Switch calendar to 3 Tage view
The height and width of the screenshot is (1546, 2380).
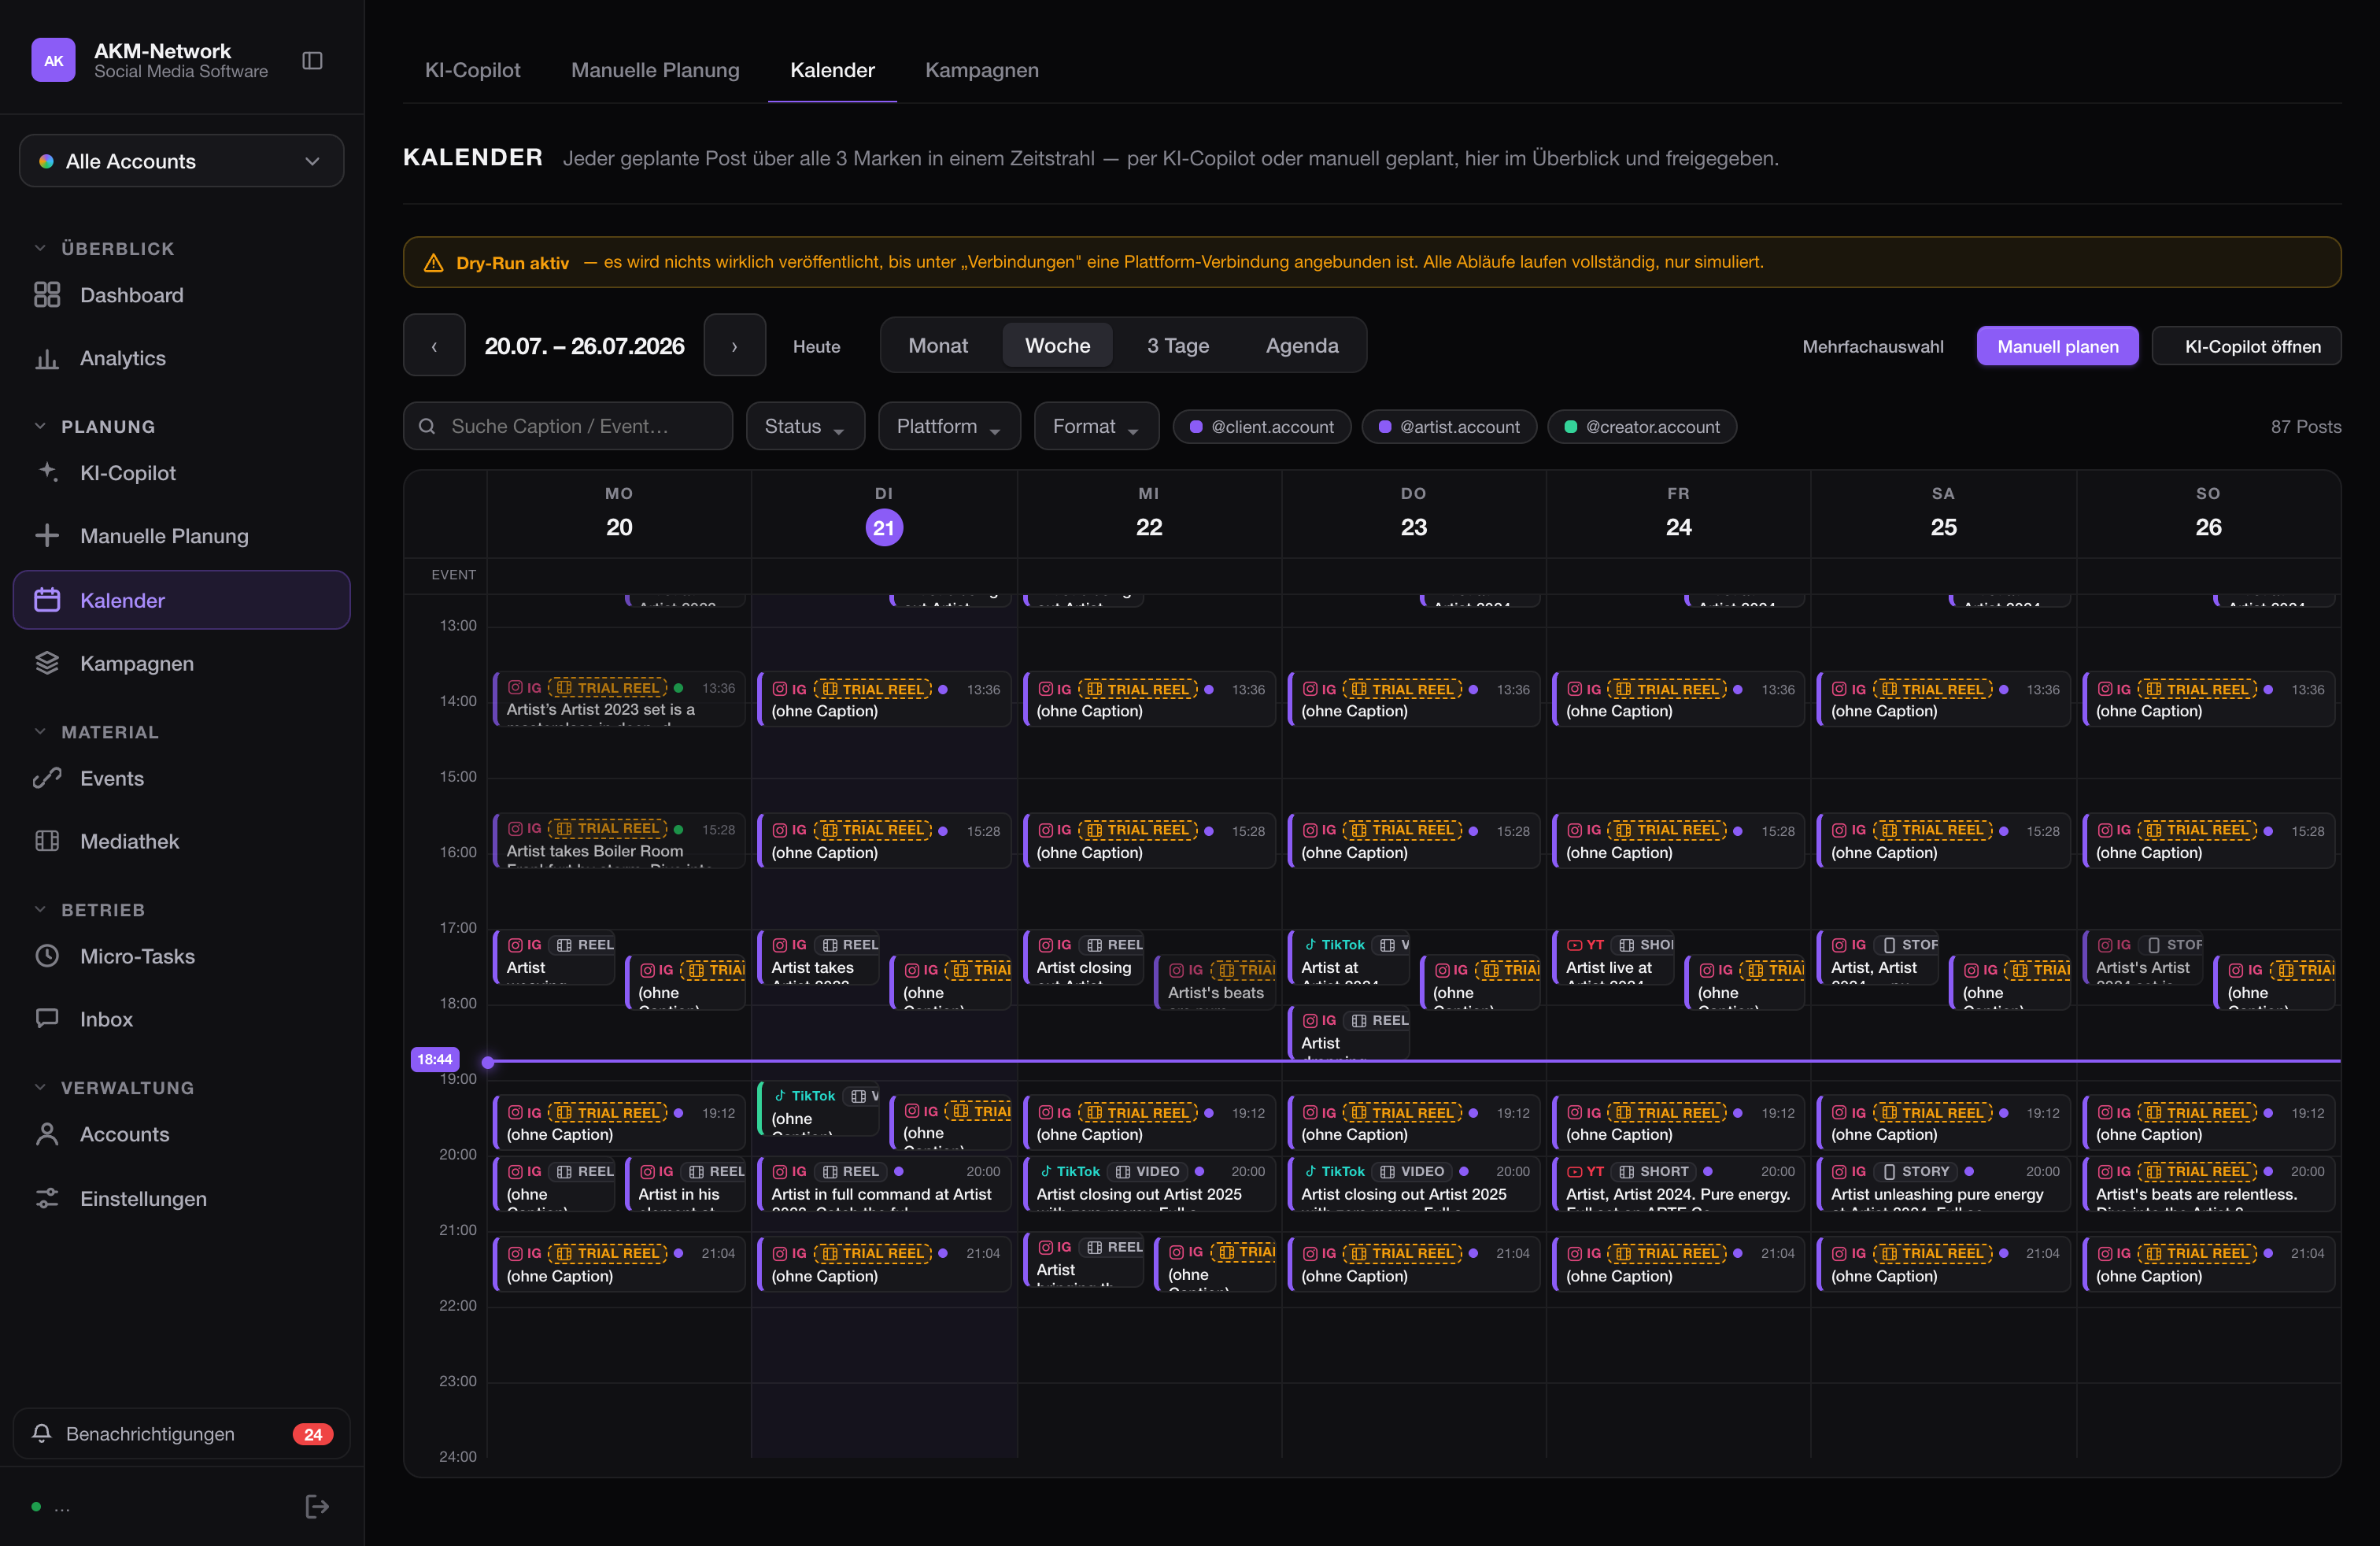click(1178, 346)
